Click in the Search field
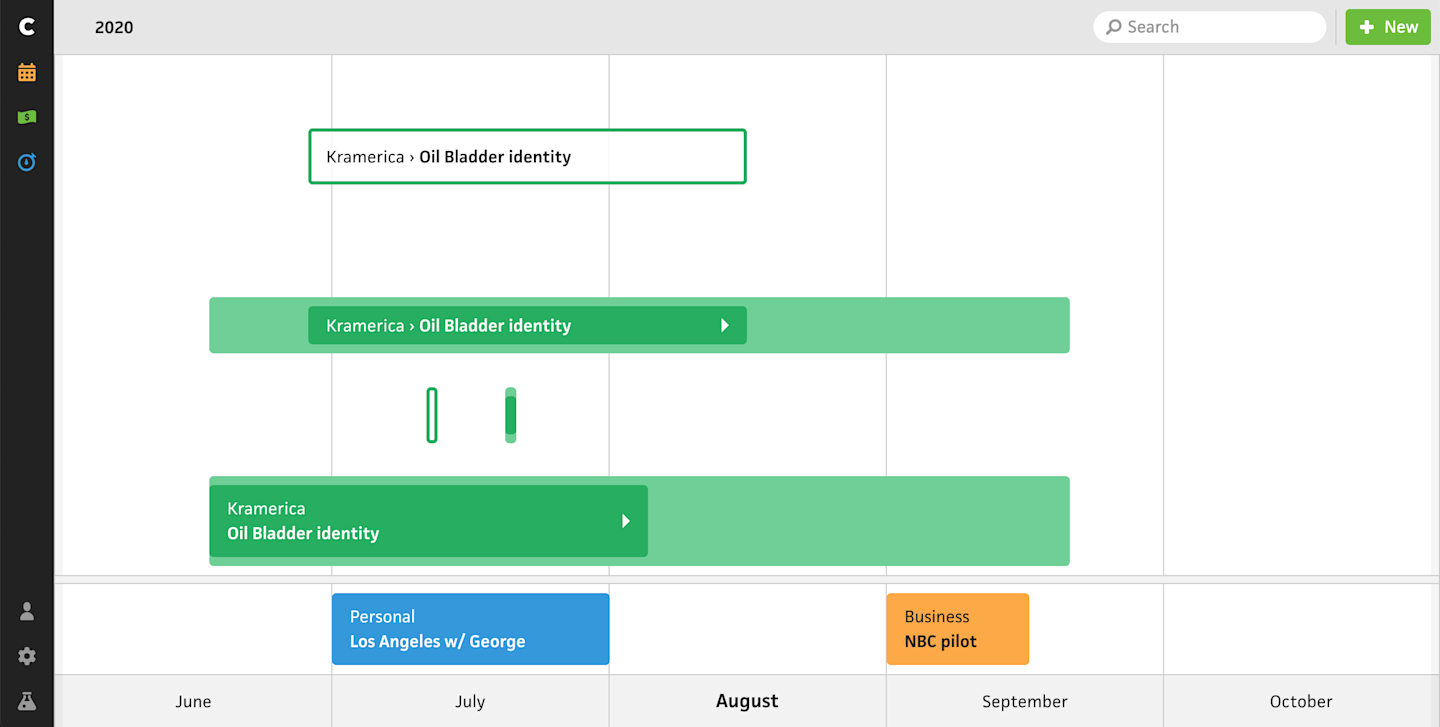 point(1210,27)
